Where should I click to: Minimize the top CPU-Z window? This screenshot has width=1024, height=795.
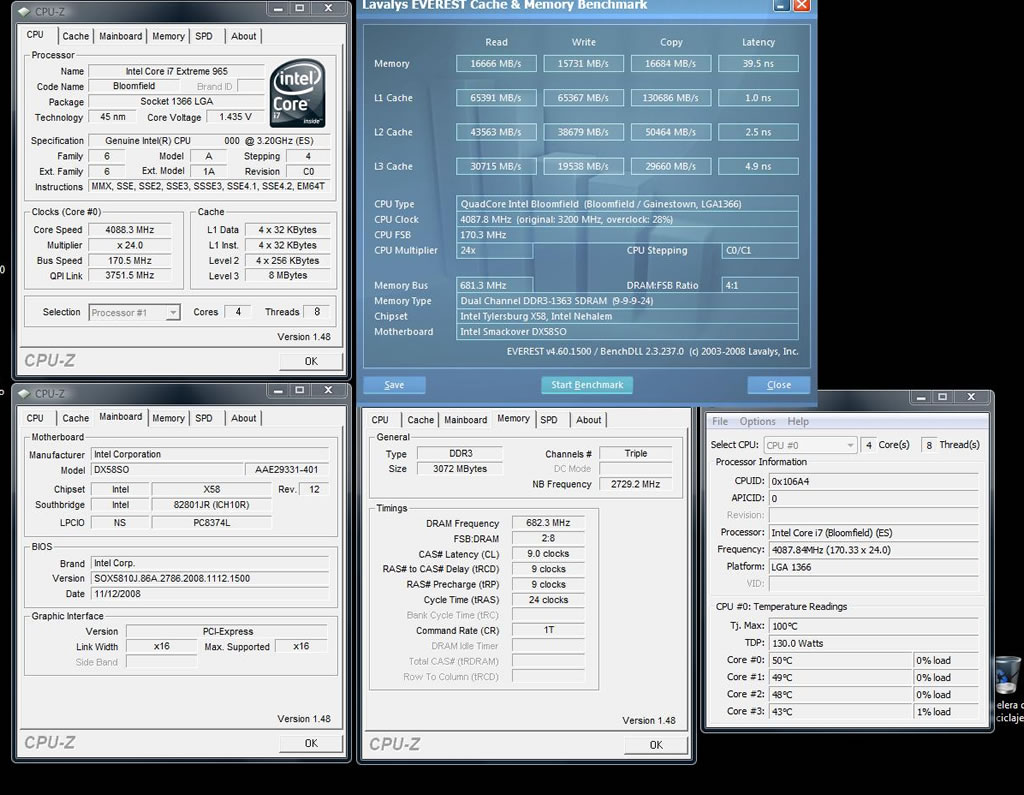[279, 8]
